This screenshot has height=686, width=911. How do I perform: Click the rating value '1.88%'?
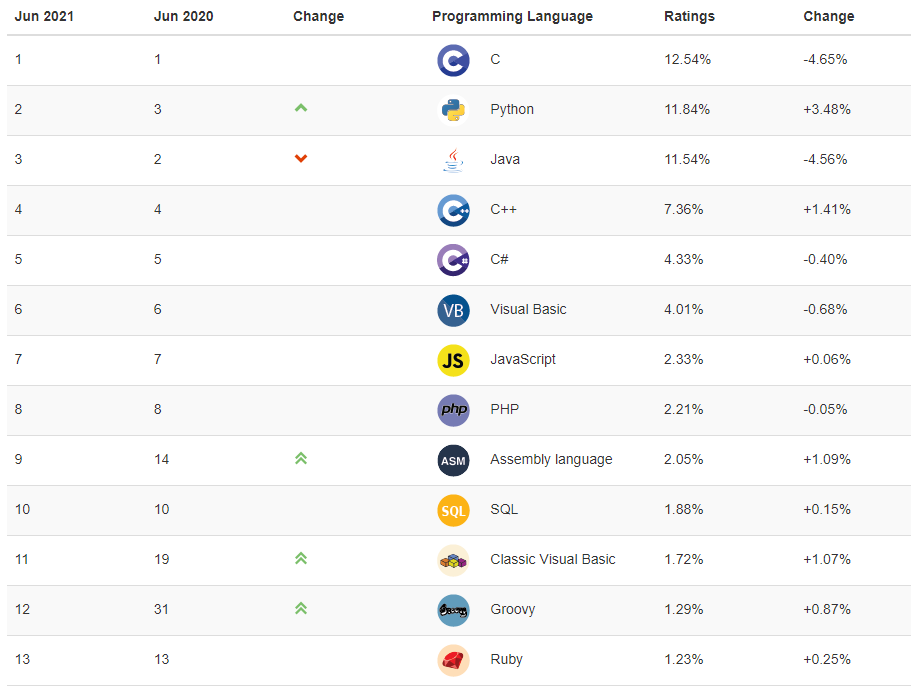click(x=684, y=509)
